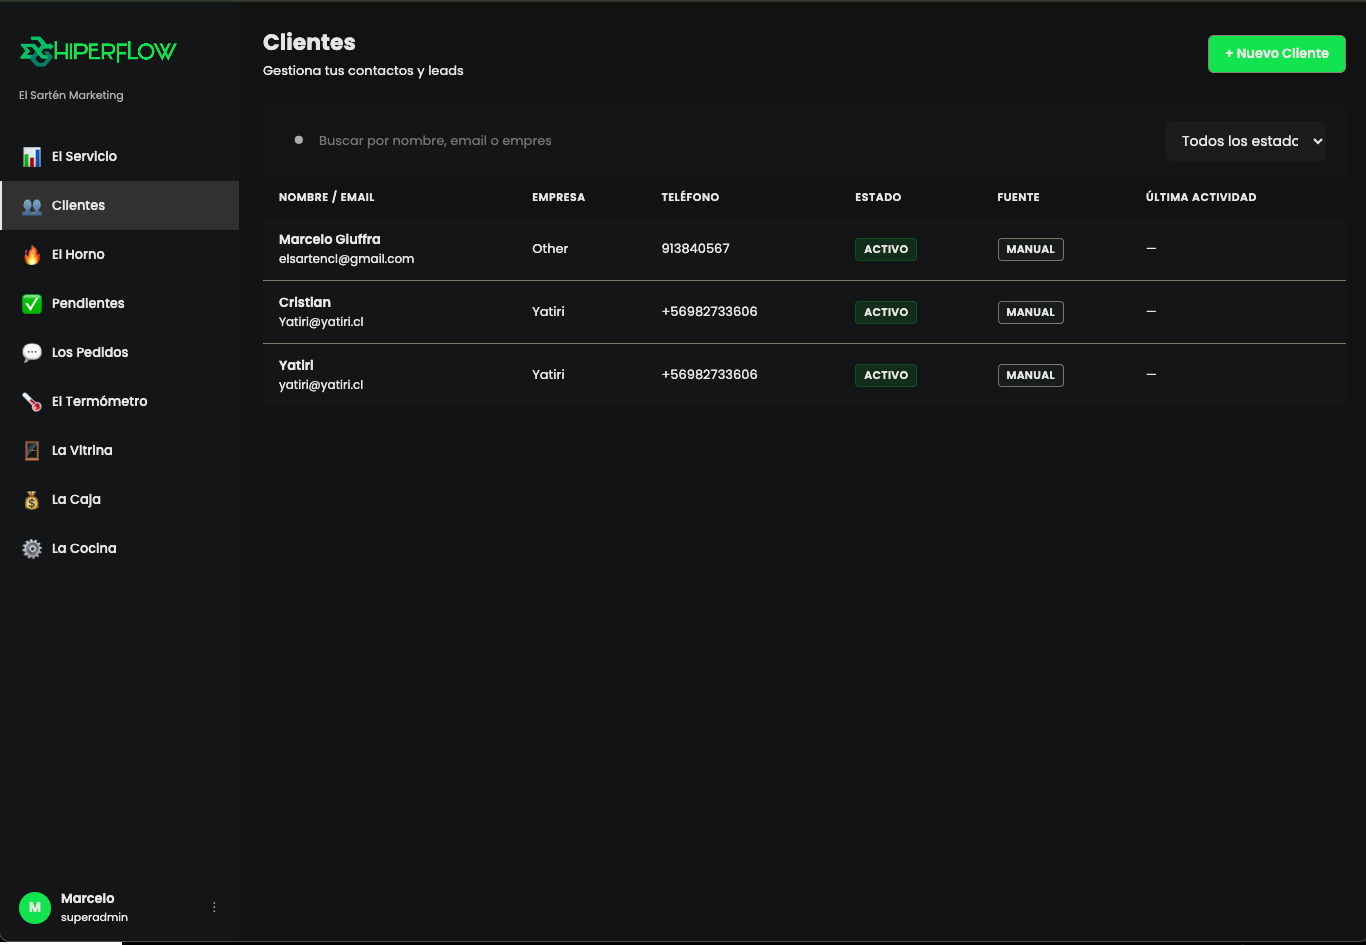Click the Última Actividad column header
The height and width of the screenshot is (945, 1366).
tap(1201, 197)
